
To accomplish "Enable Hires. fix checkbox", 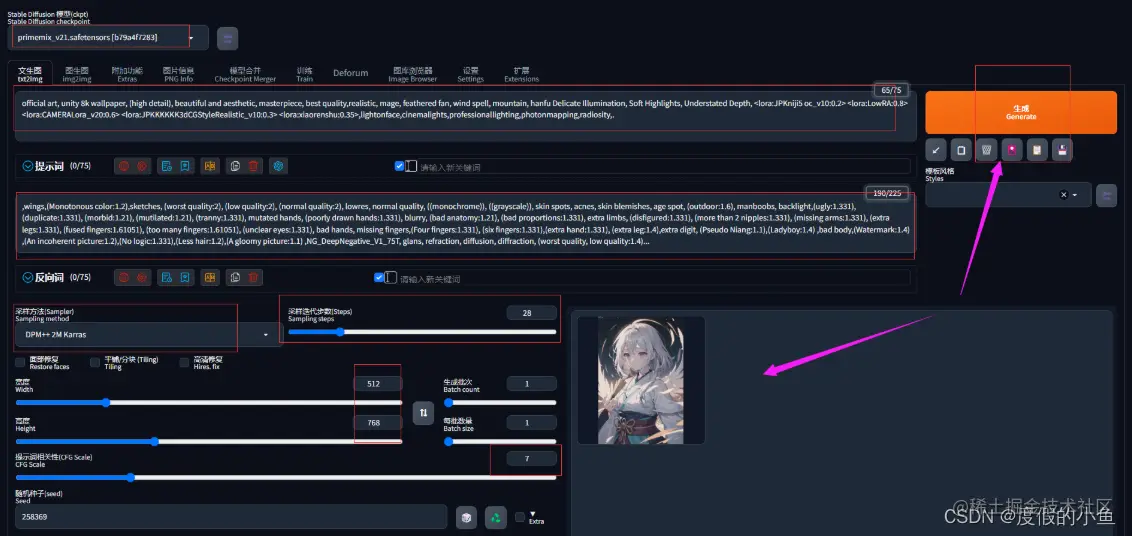I will tap(184, 362).
